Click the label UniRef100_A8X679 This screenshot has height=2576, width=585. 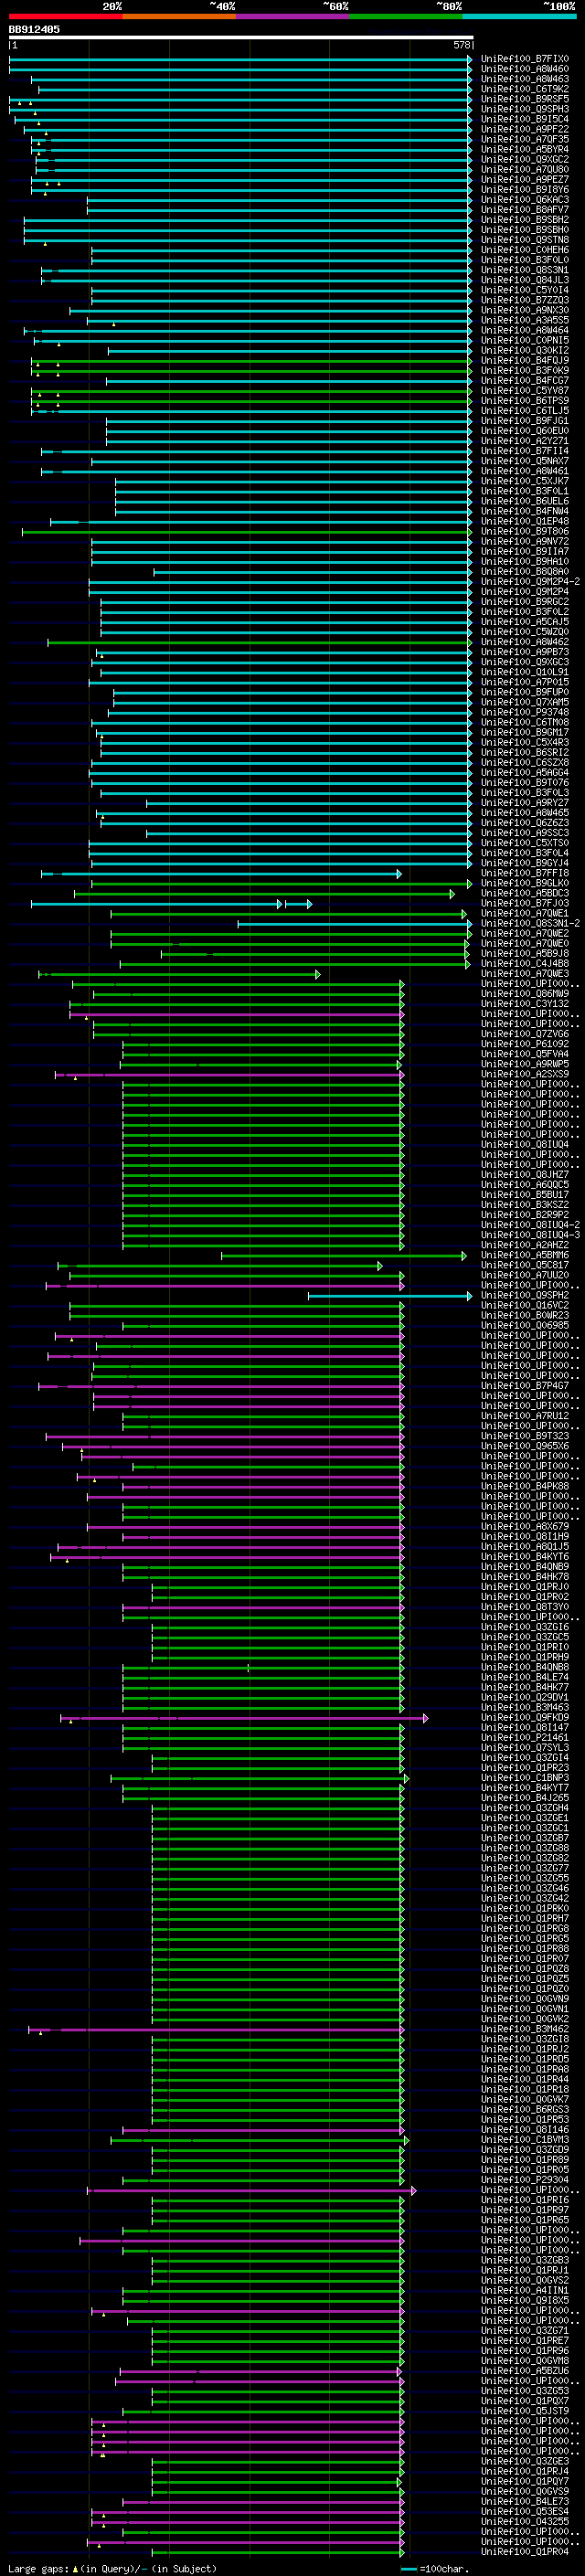tap(525, 1527)
